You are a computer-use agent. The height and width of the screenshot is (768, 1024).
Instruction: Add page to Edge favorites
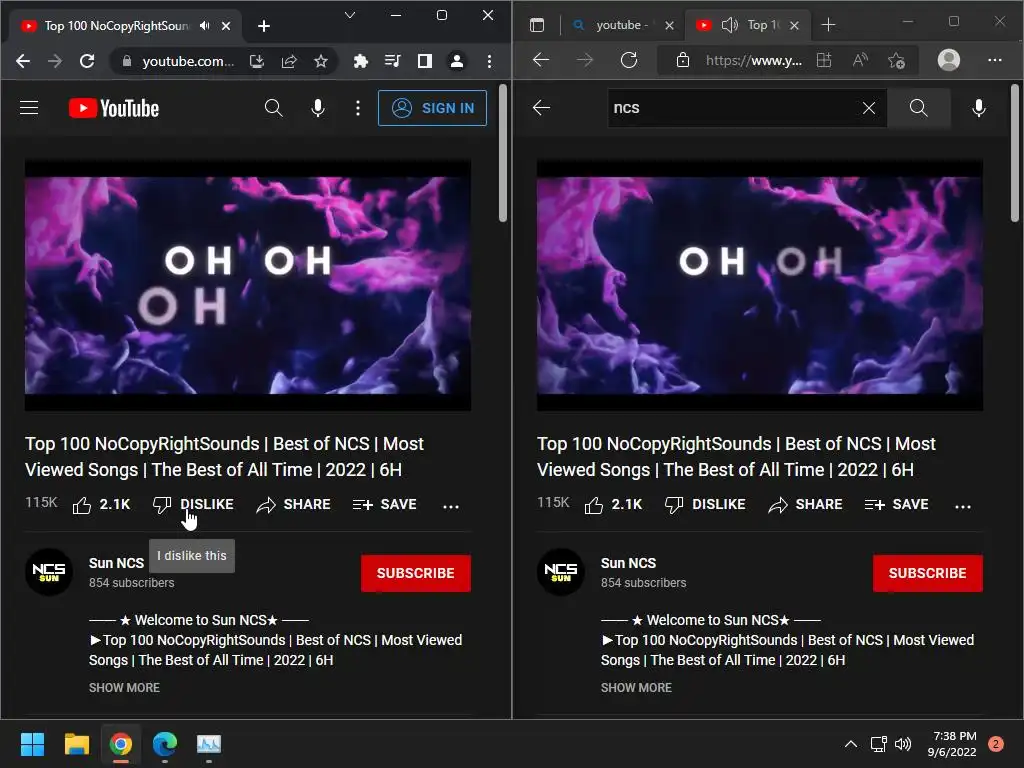897,61
